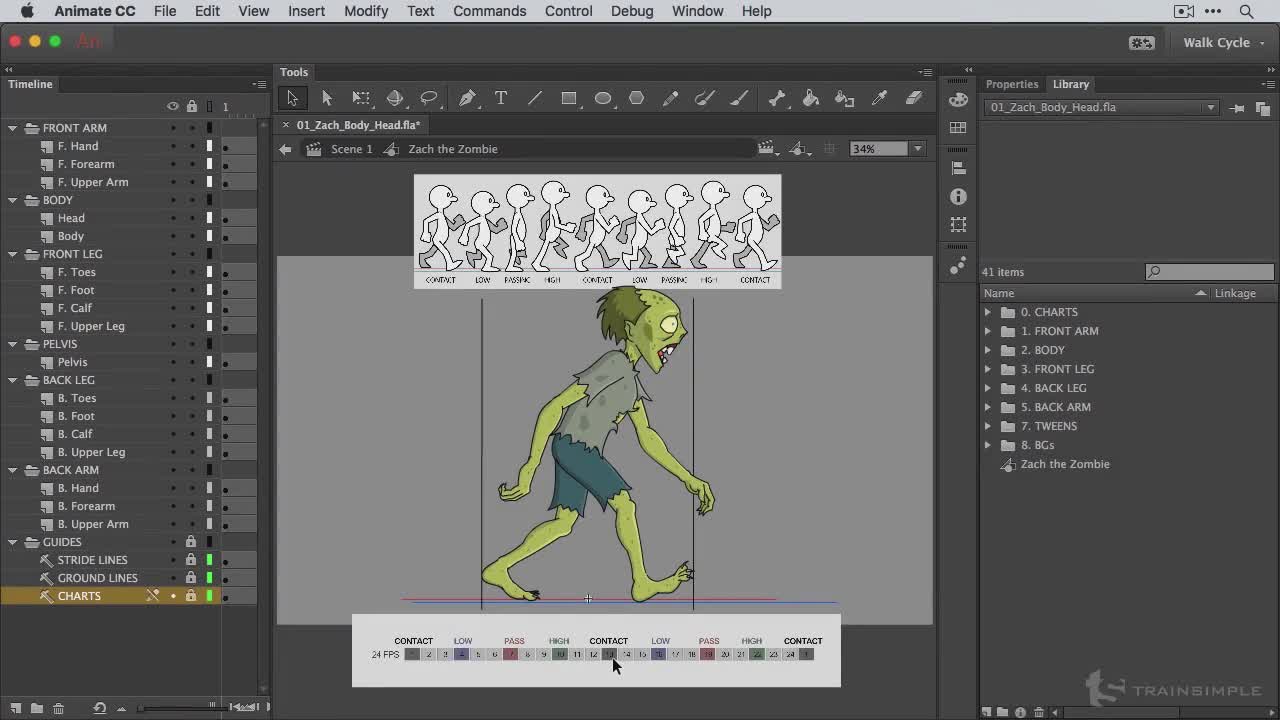This screenshot has width=1280, height=720.
Task: Go to Scene 1 in breadcrumb
Action: [351, 149]
